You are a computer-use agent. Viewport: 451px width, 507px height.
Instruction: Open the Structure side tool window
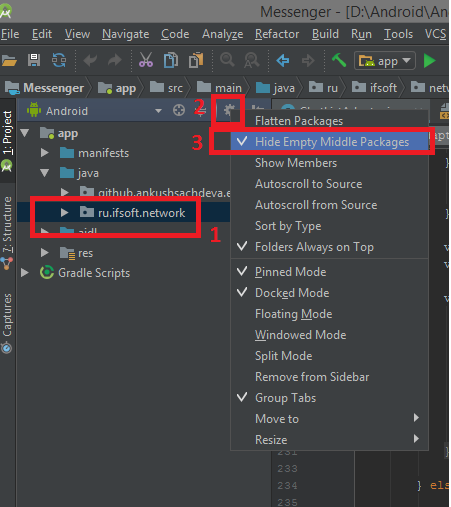(7, 232)
